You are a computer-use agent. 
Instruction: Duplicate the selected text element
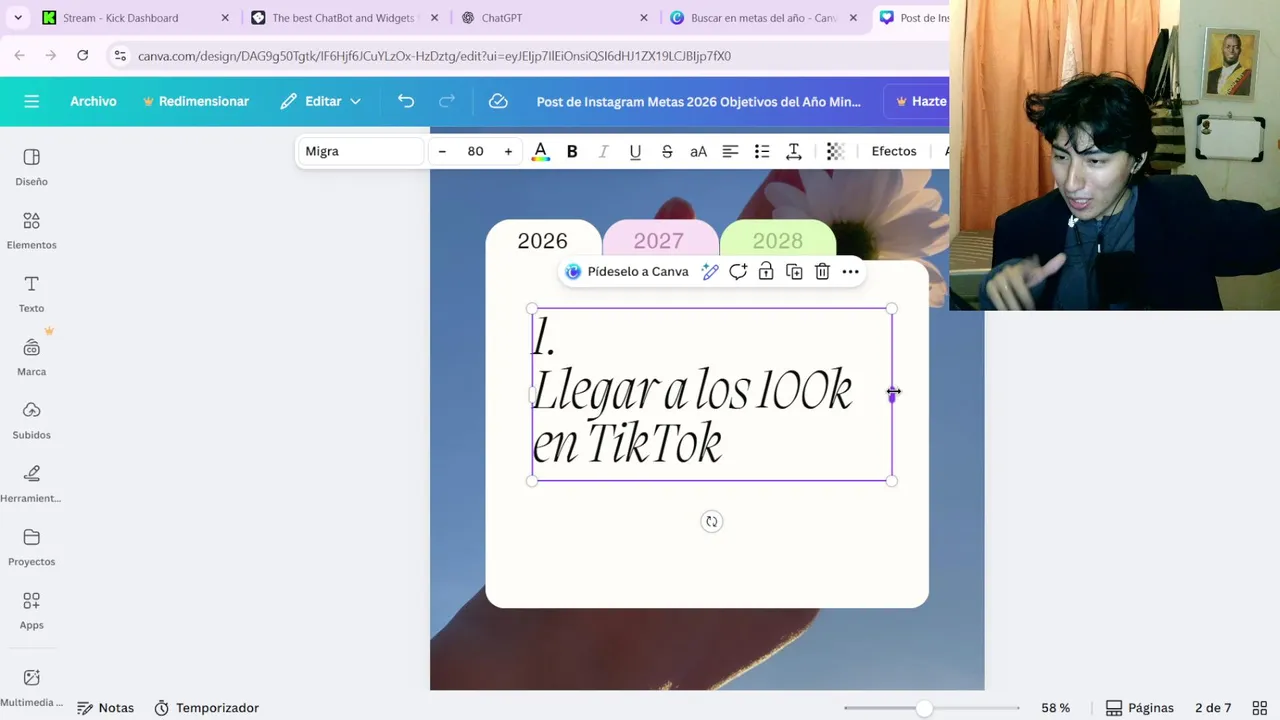(794, 271)
